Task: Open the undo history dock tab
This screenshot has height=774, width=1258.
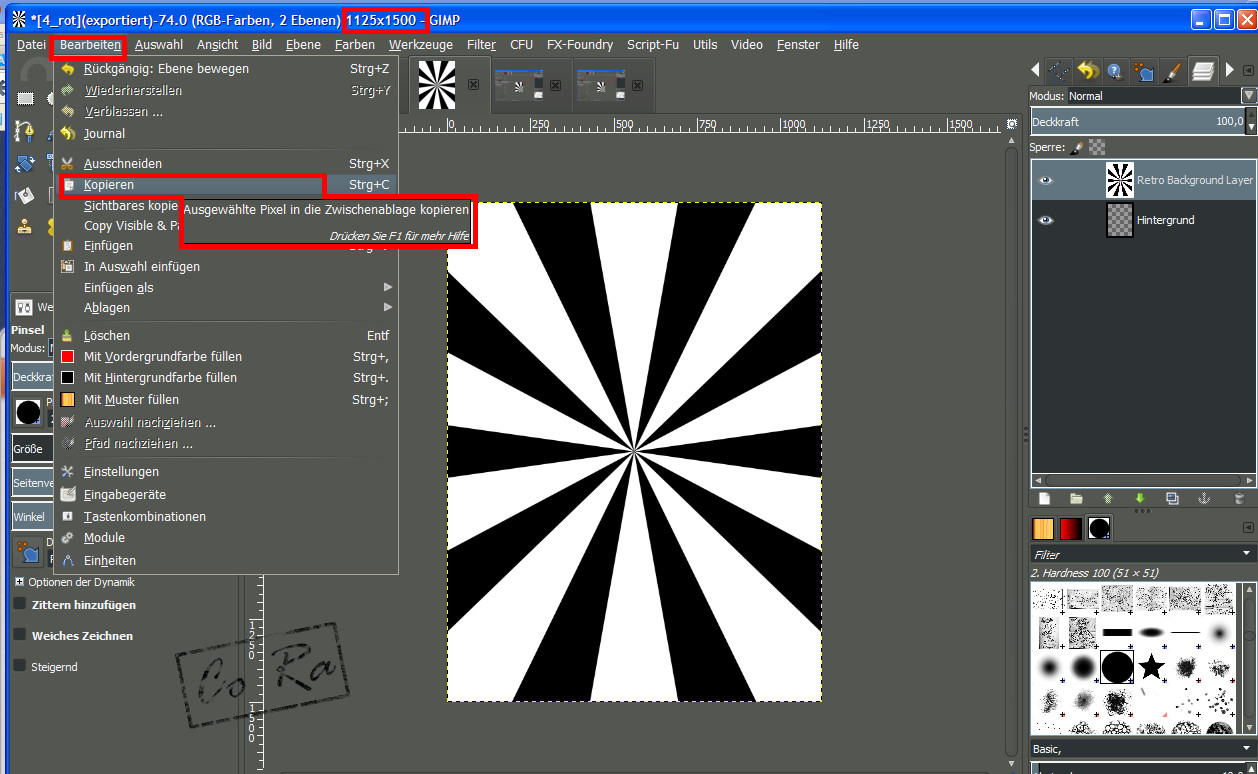Action: tap(1088, 71)
